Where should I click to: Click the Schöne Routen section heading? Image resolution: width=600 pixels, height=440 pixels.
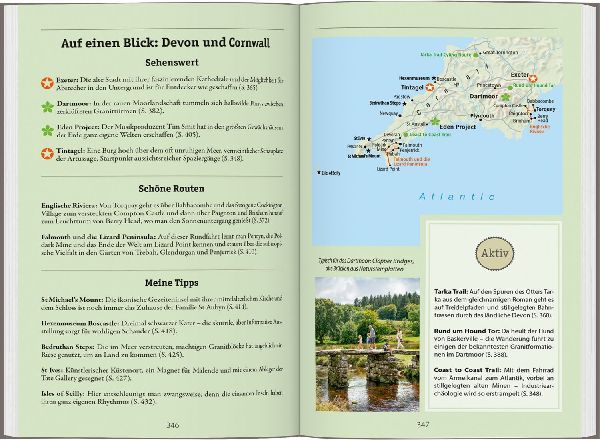tap(171, 189)
